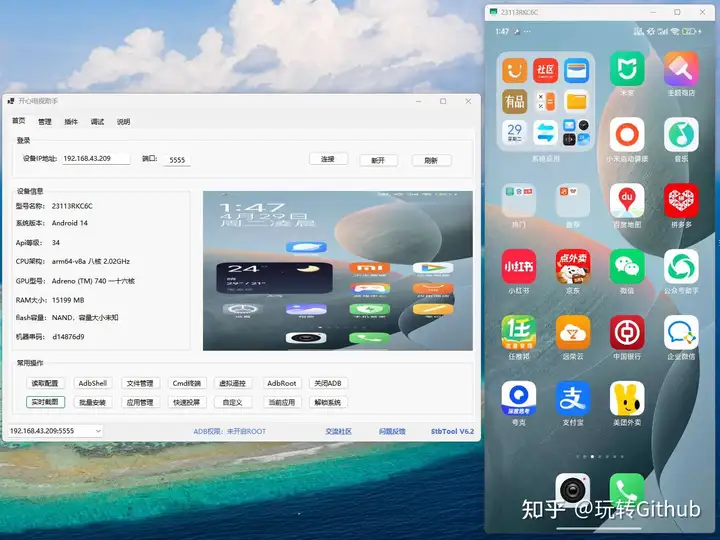Click the 连接 connect button

pos(327,159)
